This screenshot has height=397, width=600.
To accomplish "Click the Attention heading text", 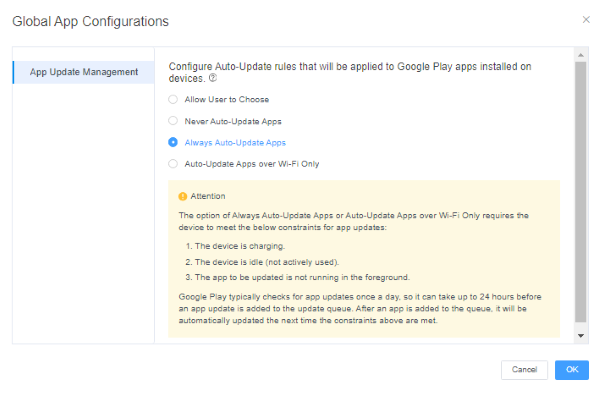I will click(208, 196).
